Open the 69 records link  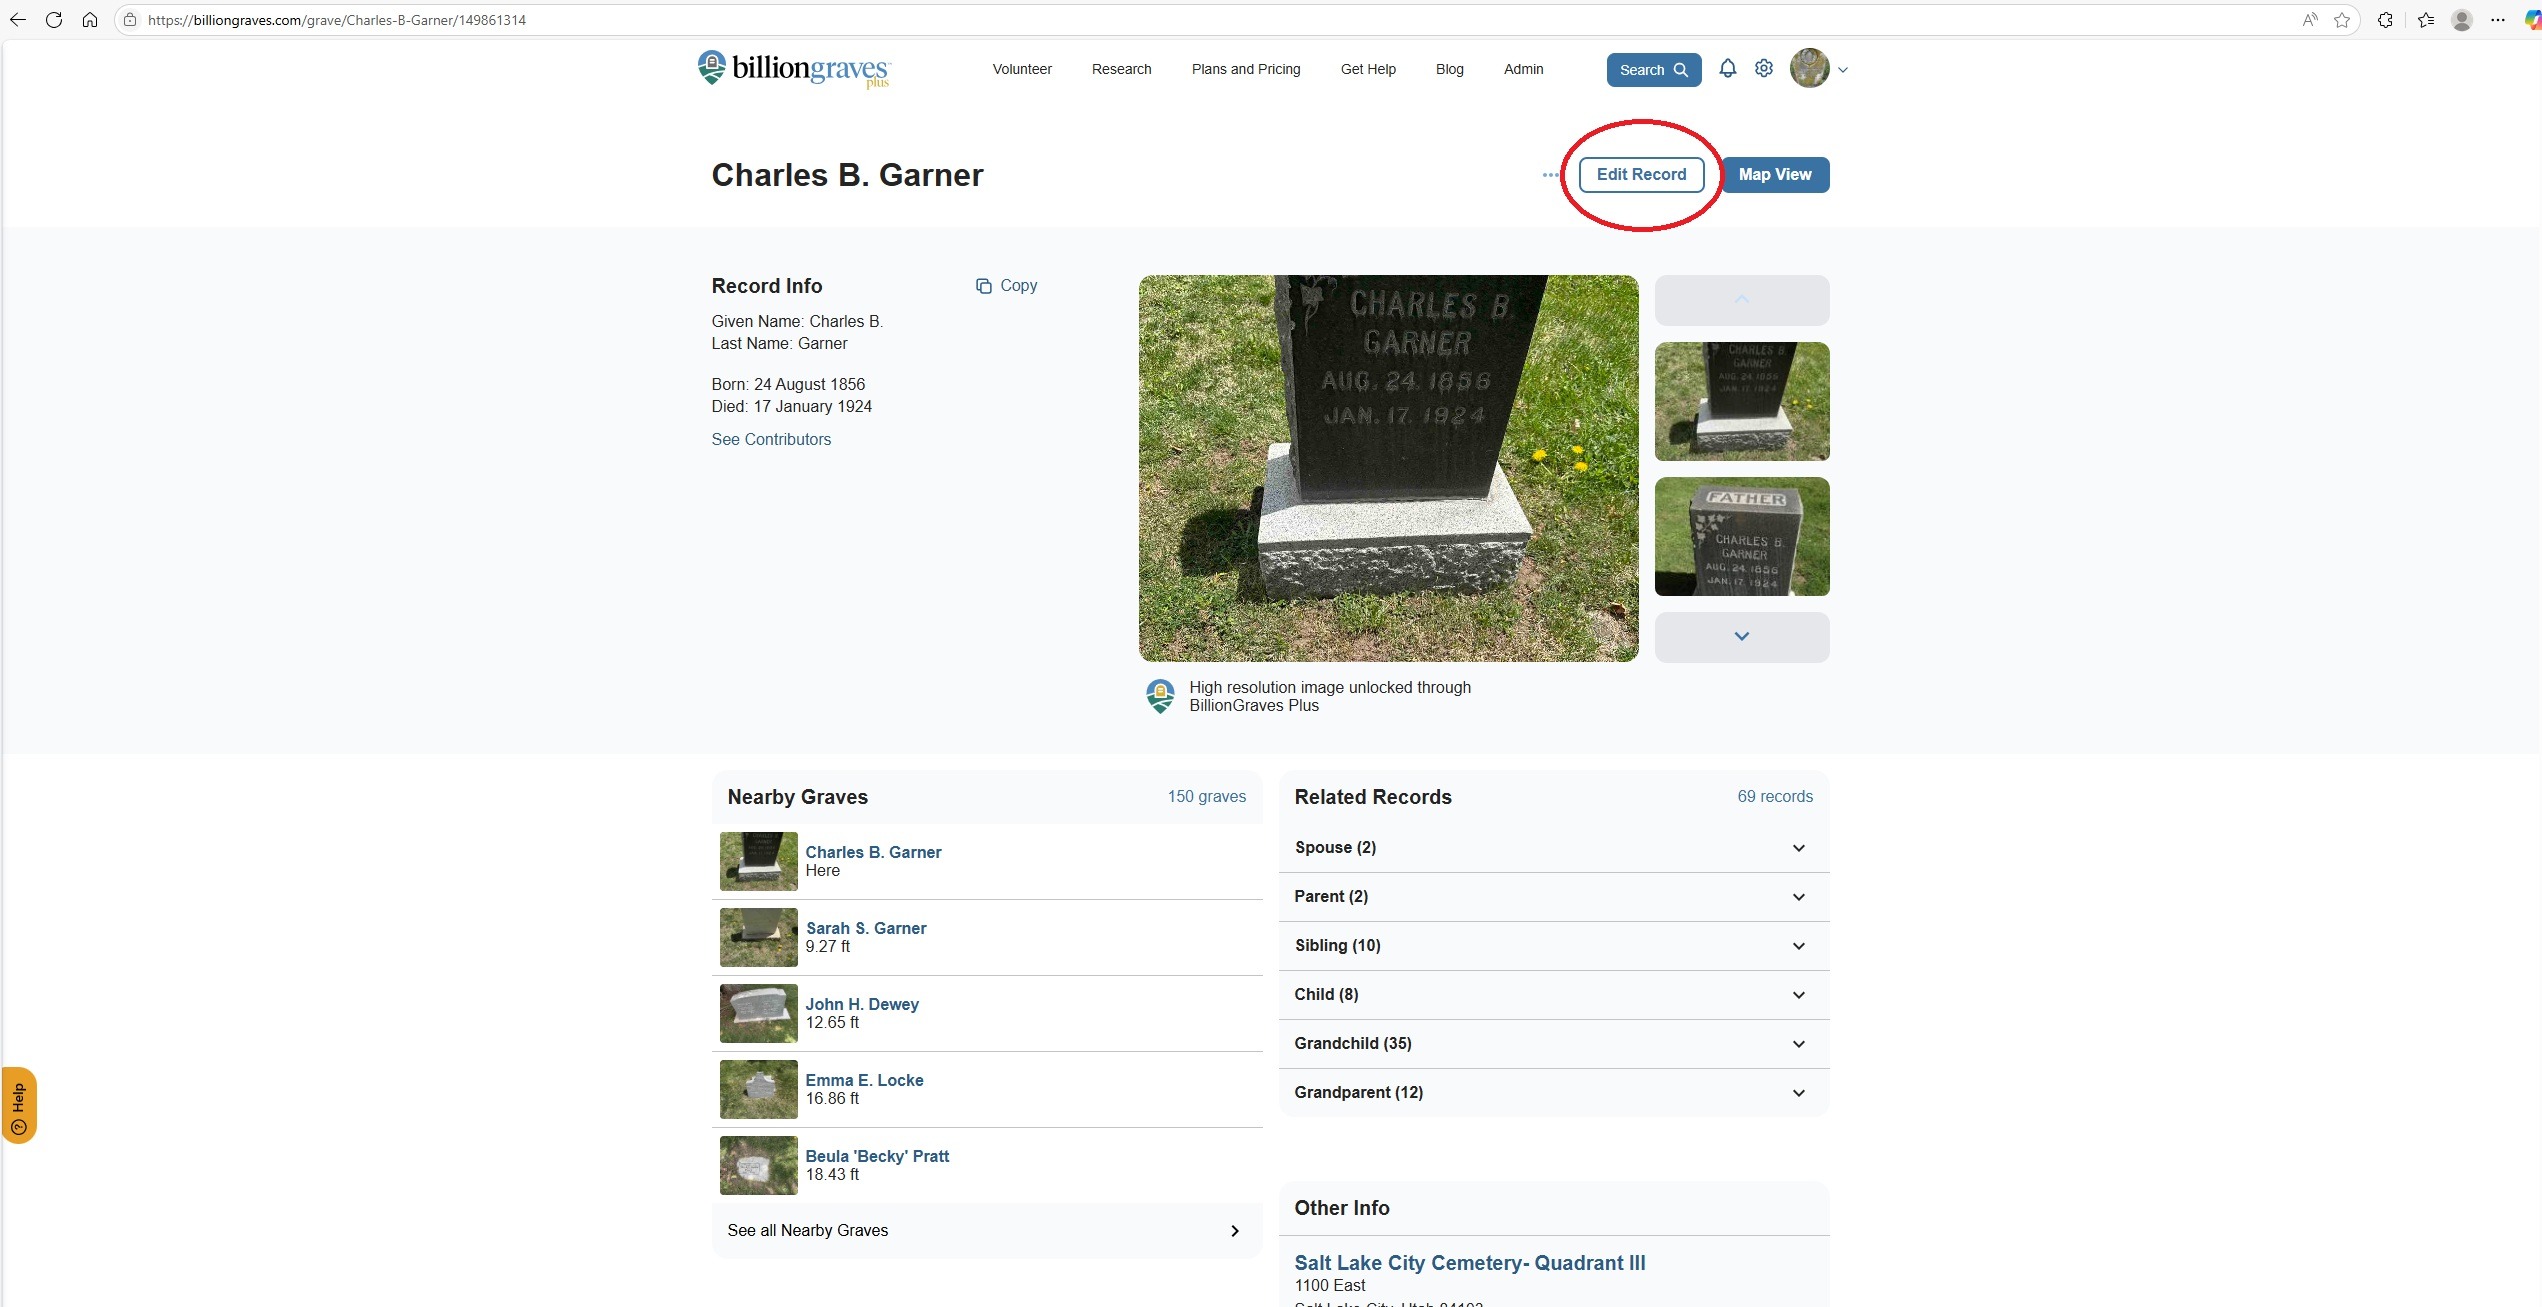[1774, 796]
